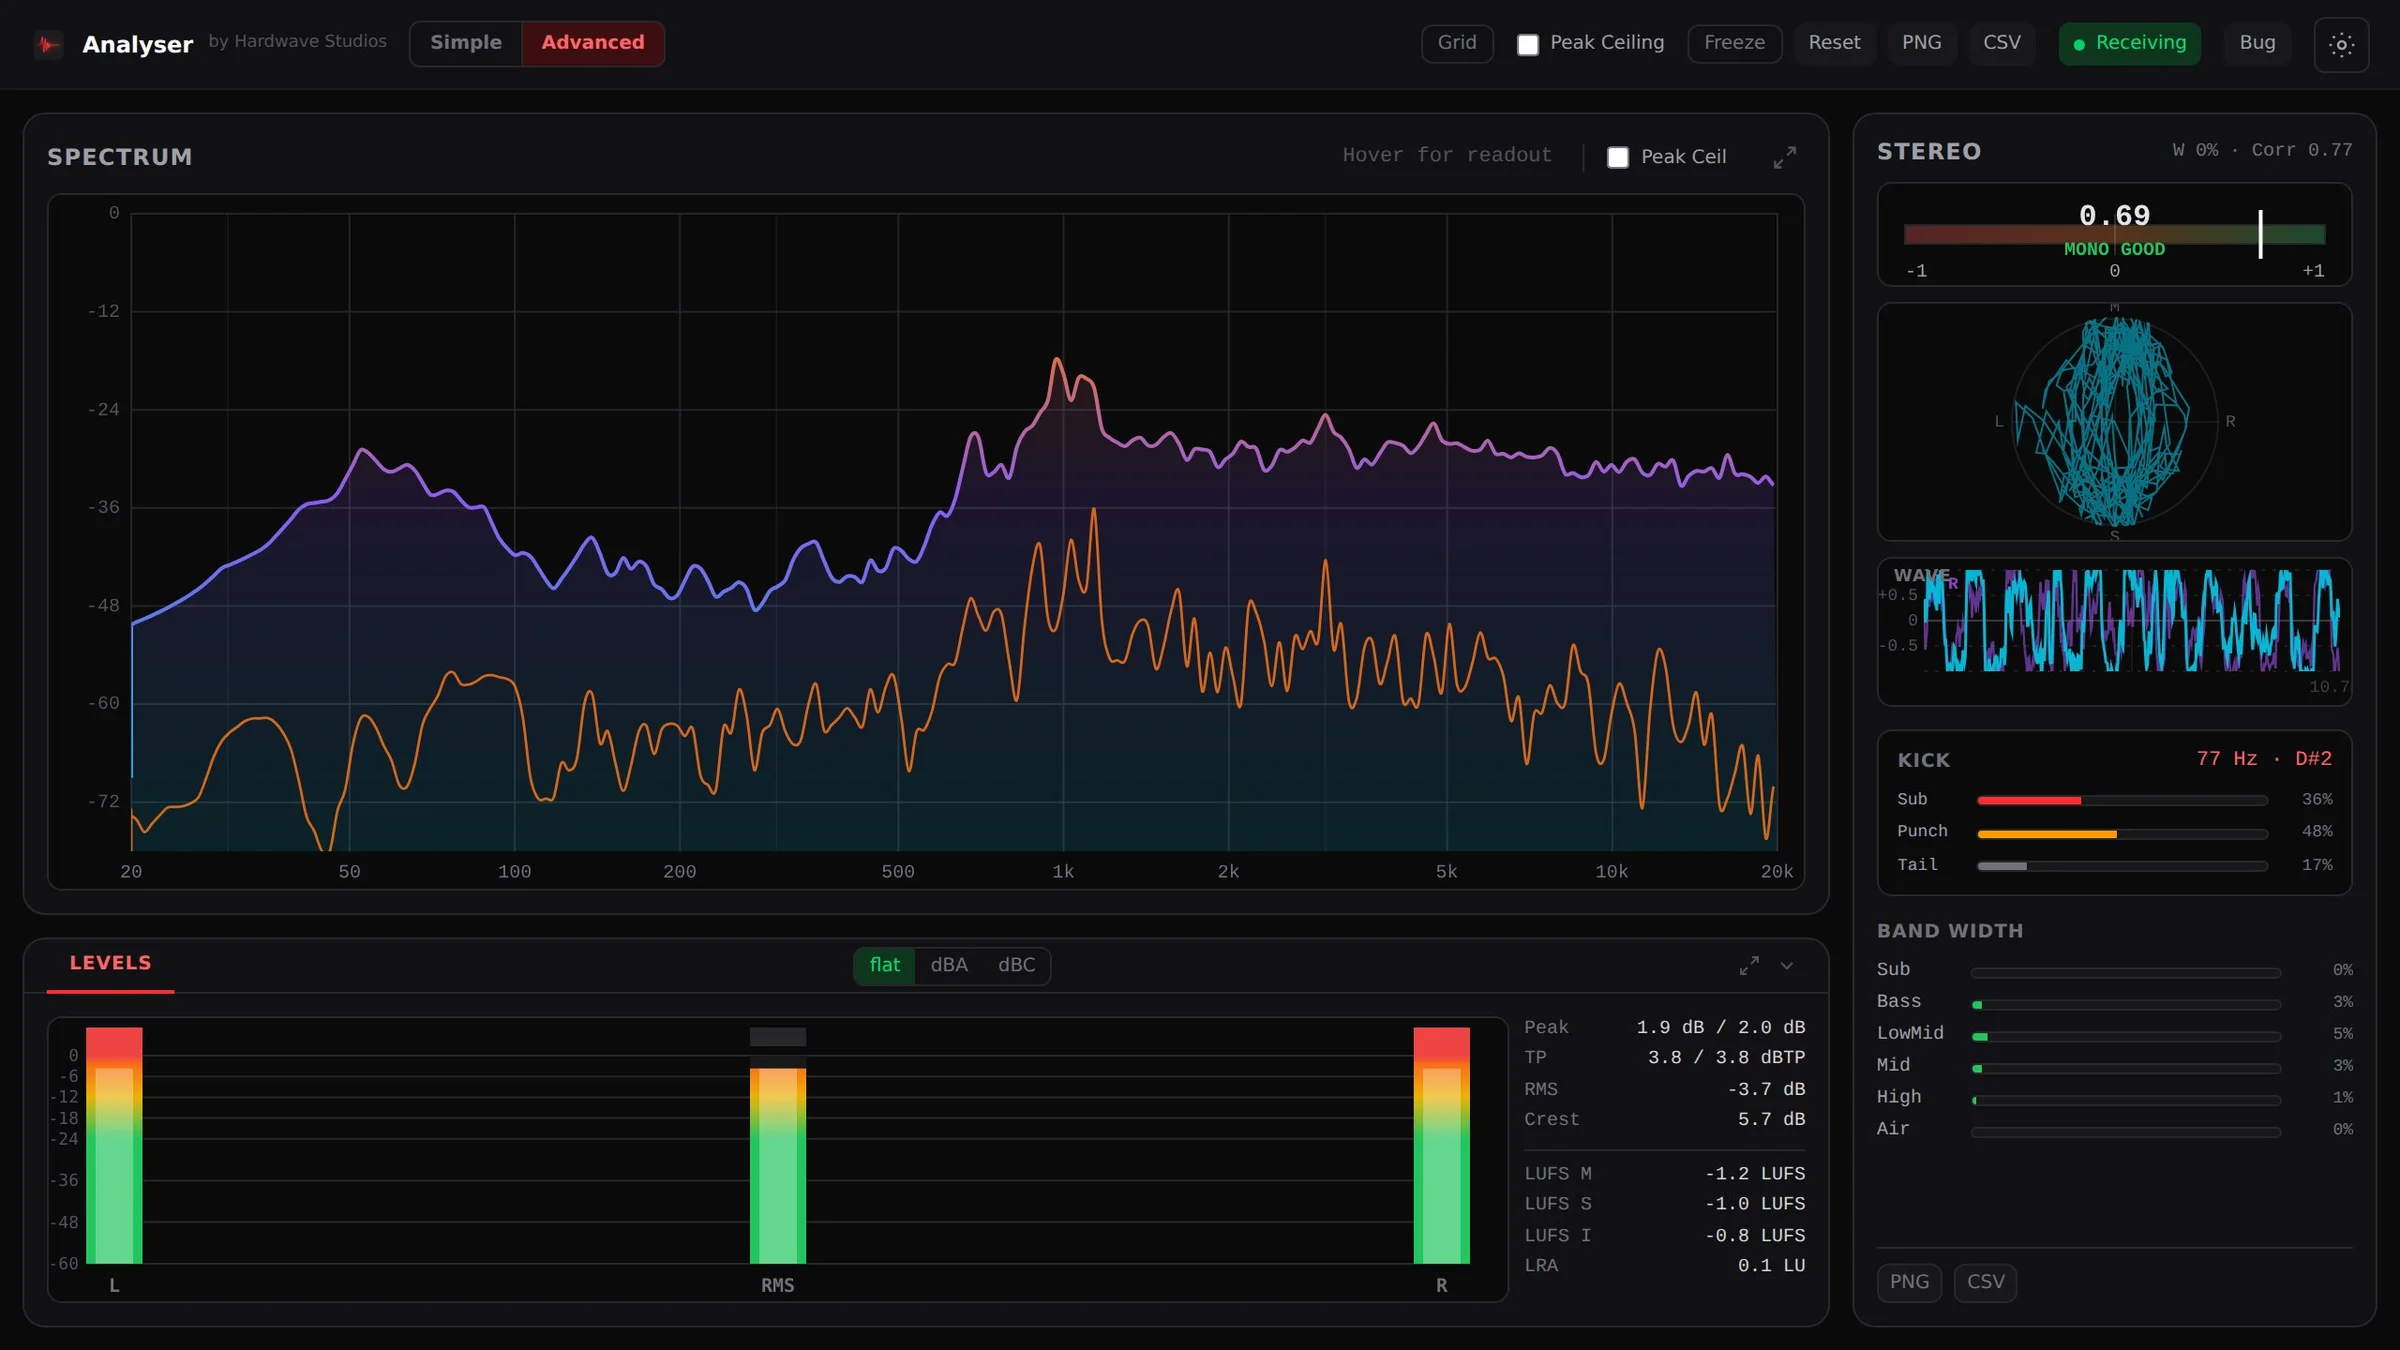The height and width of the screenshot is (1350, 2400).
Task: Toggle the Grid button
Action: click(x=1457, y=43)
